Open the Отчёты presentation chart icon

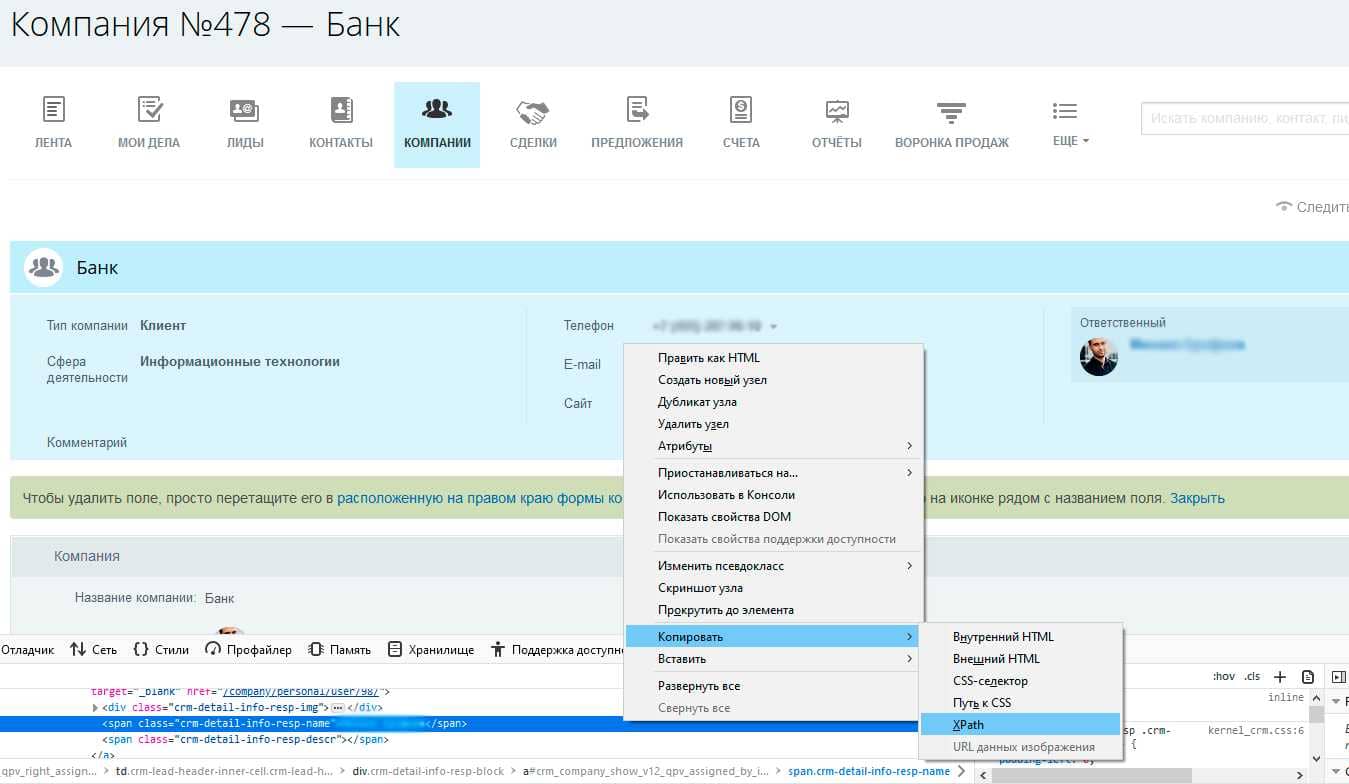837,109
